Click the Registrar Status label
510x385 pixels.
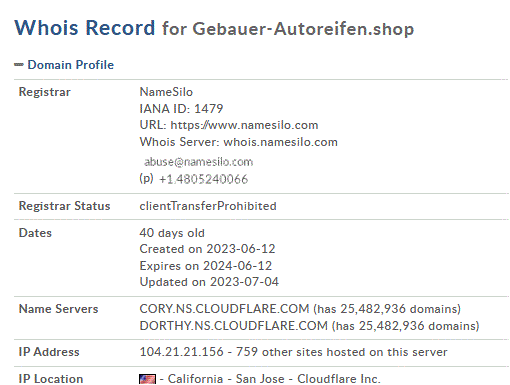[64, 206]
